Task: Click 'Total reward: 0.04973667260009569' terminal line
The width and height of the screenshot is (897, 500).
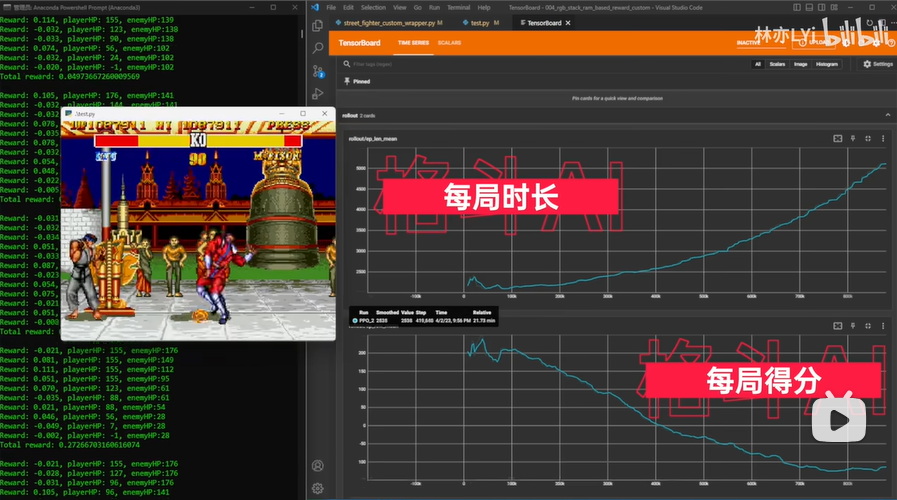Action: pyautogui.click(x=70, y=76)
